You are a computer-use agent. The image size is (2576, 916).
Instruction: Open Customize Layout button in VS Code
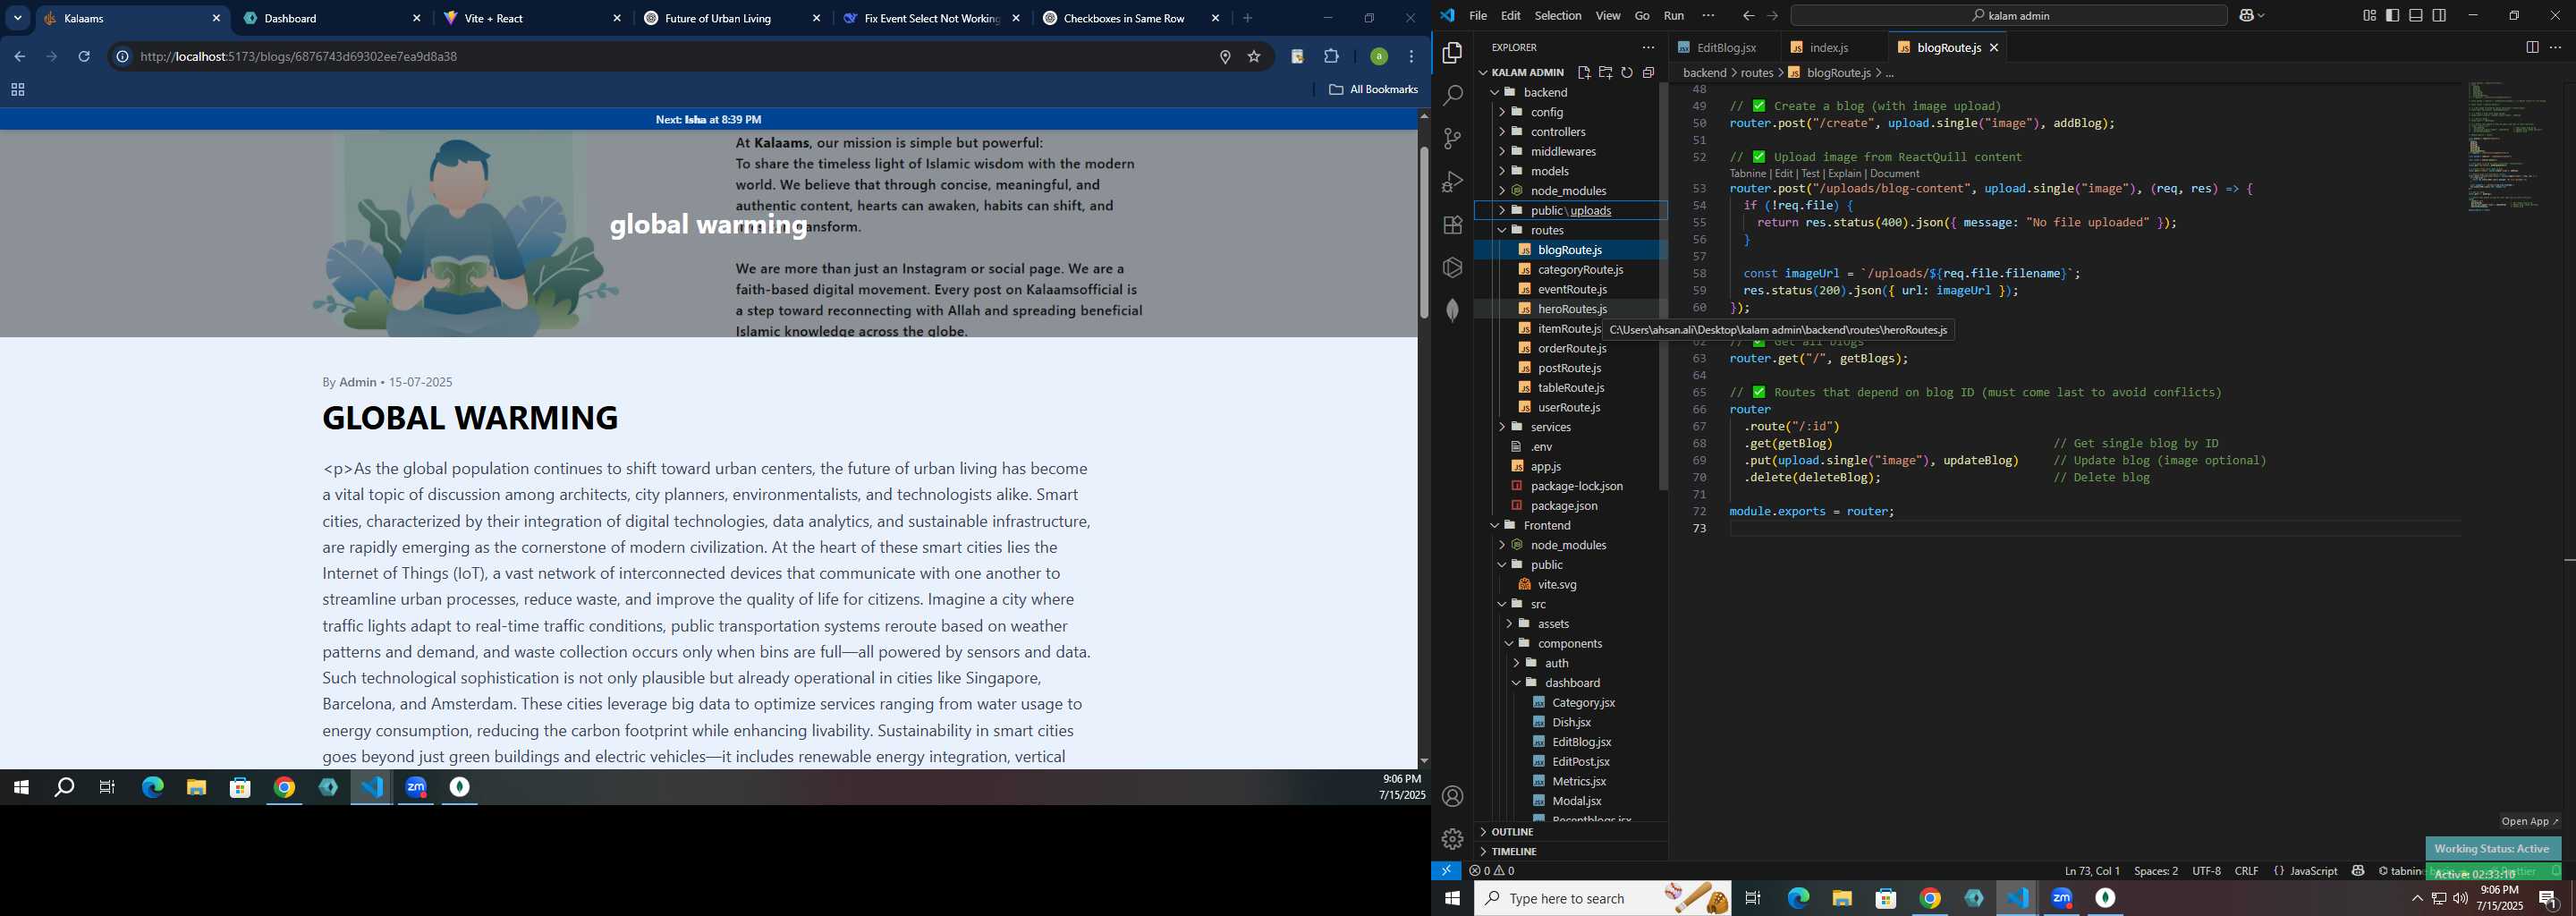click(2370, 15)
